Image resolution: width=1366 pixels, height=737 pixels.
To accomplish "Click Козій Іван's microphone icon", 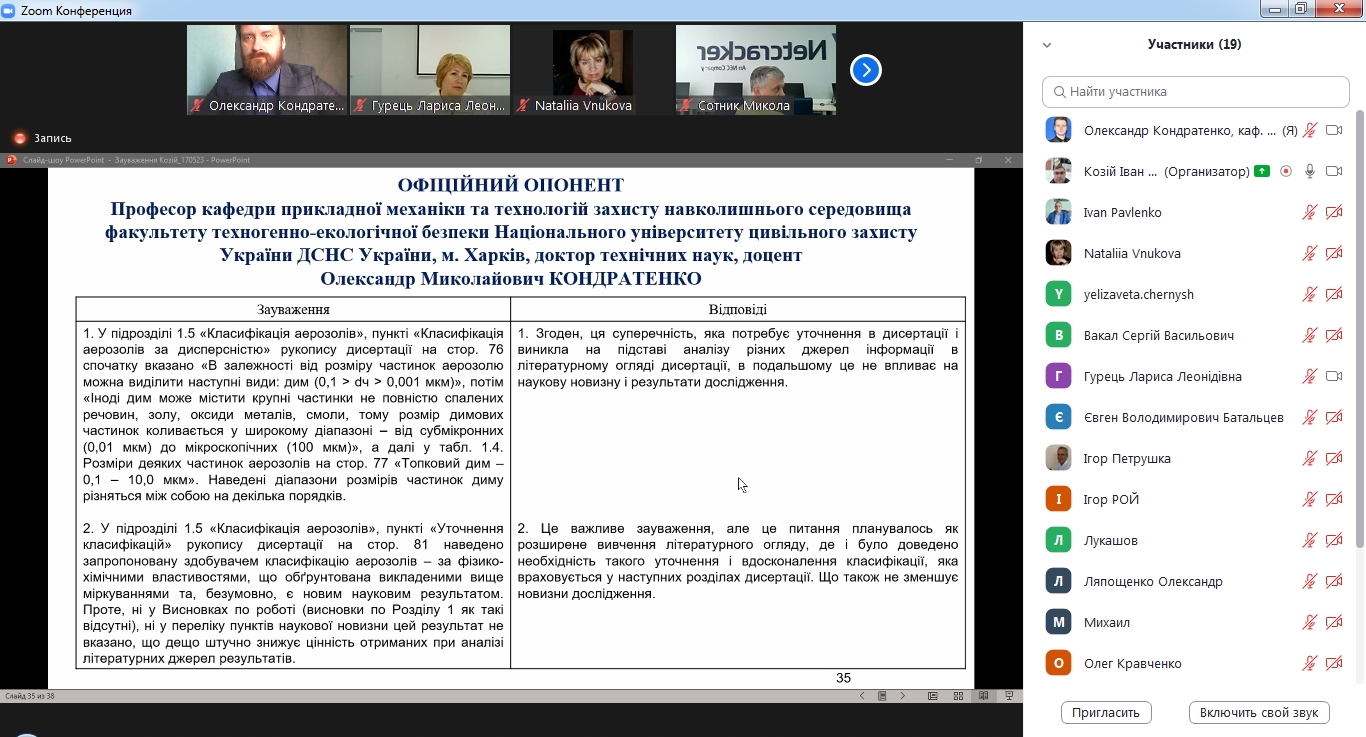I will pos(1309,171).
